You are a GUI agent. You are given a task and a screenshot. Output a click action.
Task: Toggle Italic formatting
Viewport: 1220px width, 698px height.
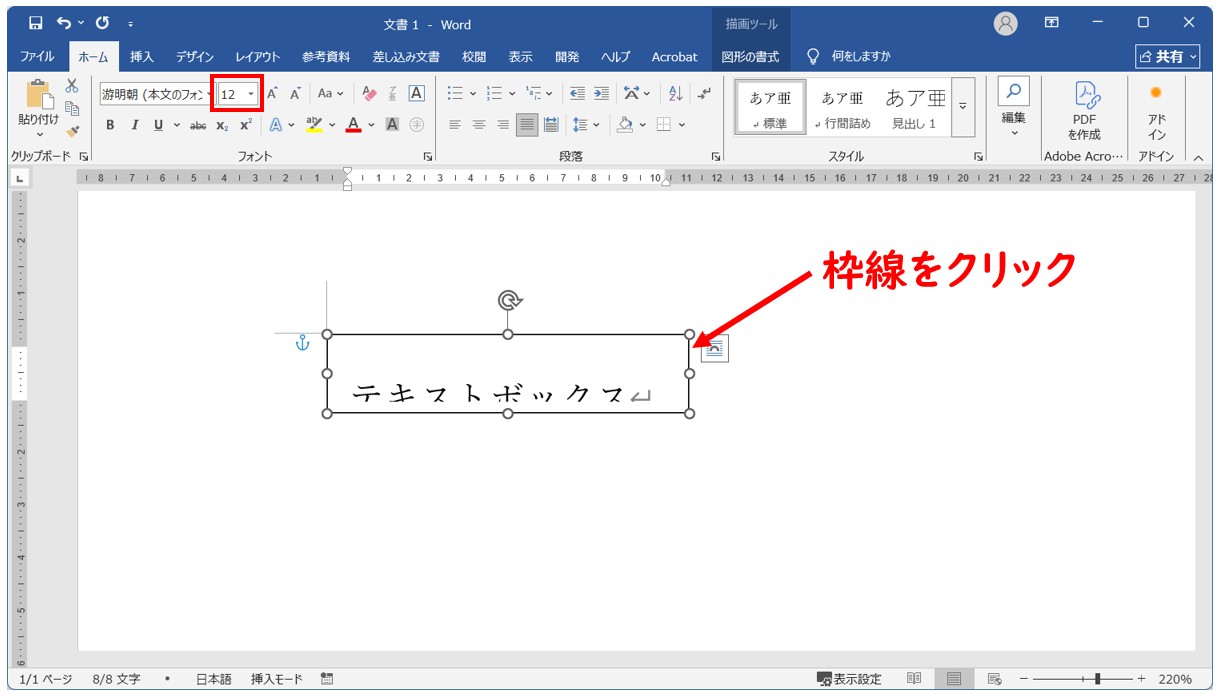[134, 125]
